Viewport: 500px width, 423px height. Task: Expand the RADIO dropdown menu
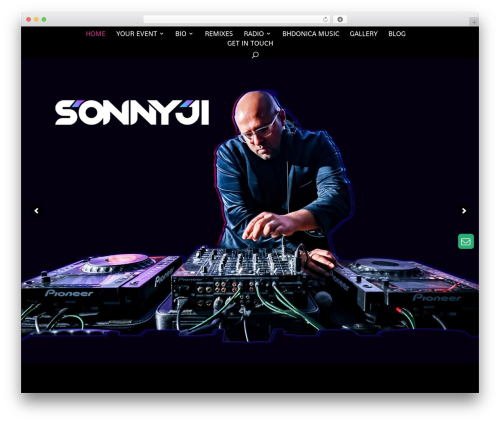click(x=257, y=34)
